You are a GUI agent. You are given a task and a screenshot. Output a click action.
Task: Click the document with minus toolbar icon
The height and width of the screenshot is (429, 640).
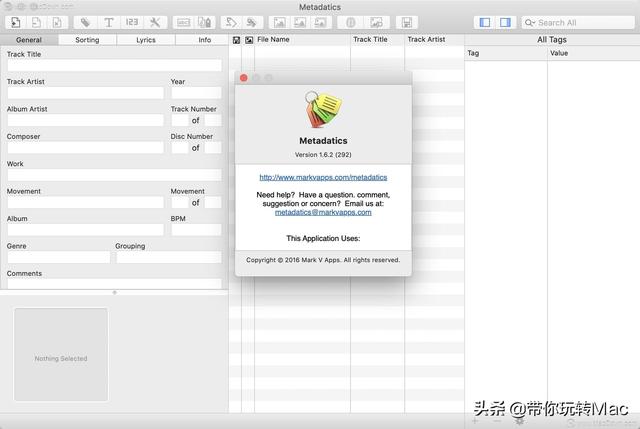point(36,22)
